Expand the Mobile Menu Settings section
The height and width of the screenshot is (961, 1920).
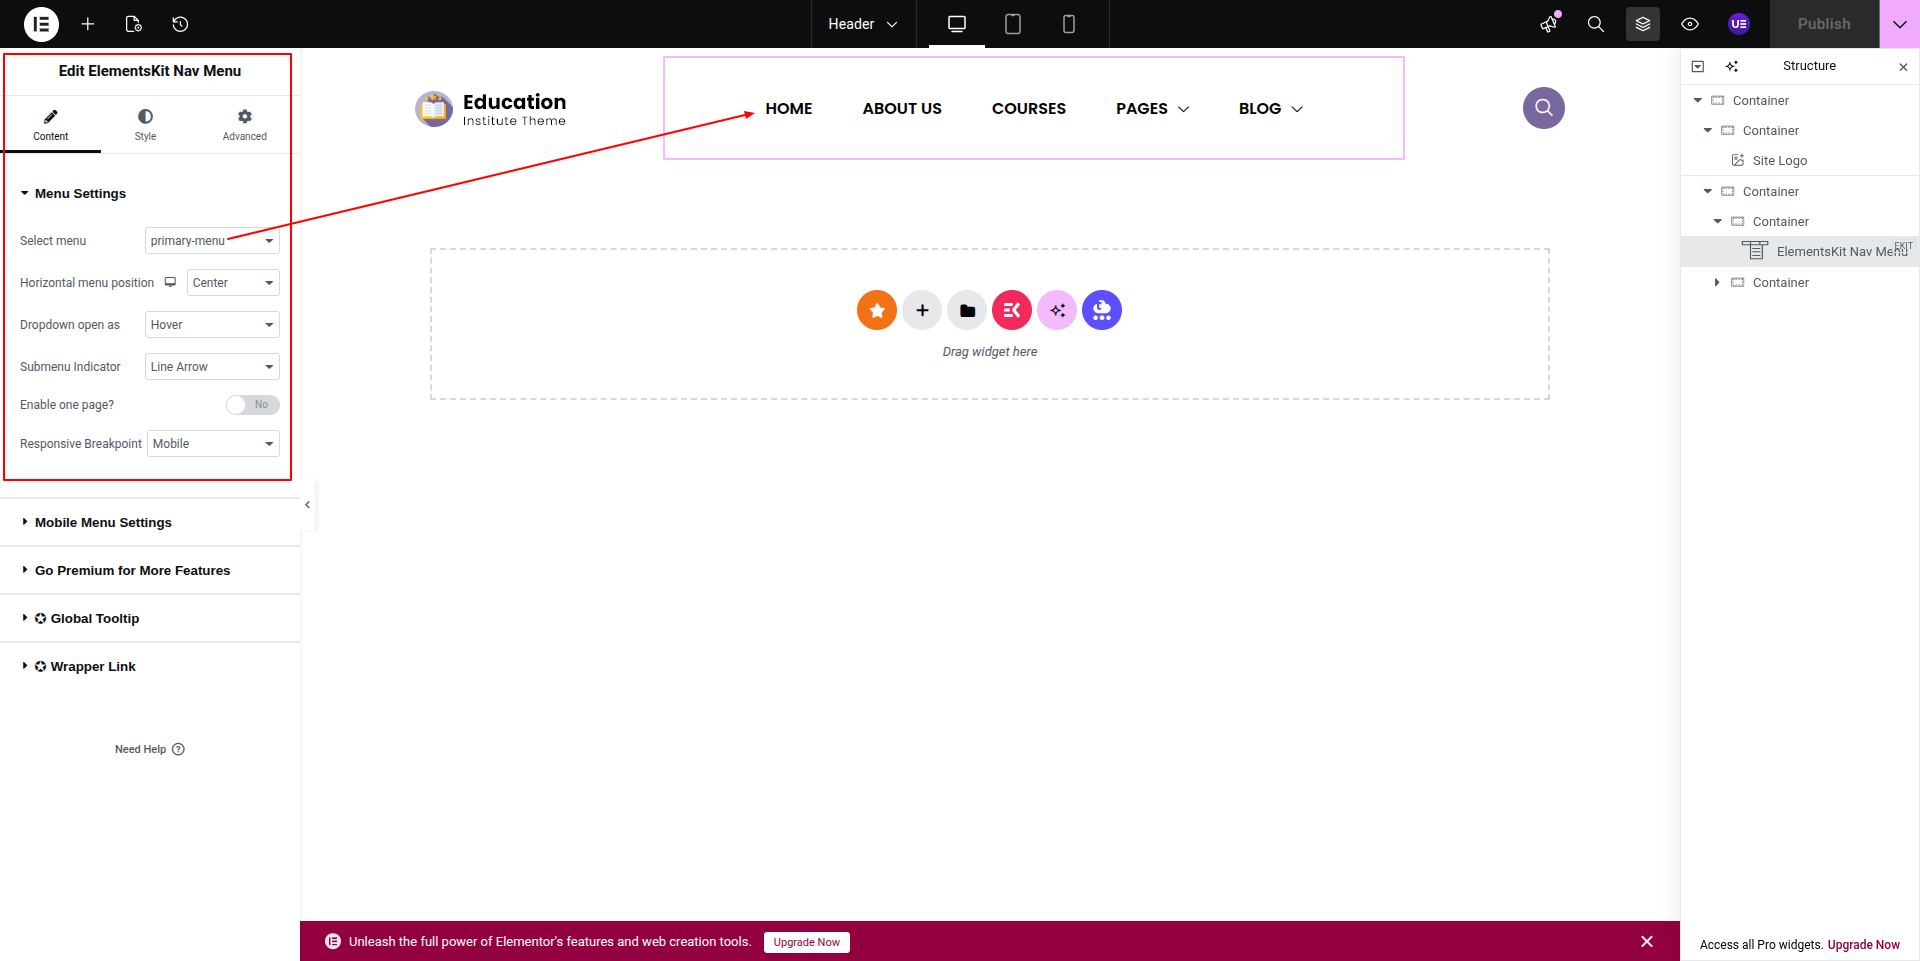(x=103, y=523)
